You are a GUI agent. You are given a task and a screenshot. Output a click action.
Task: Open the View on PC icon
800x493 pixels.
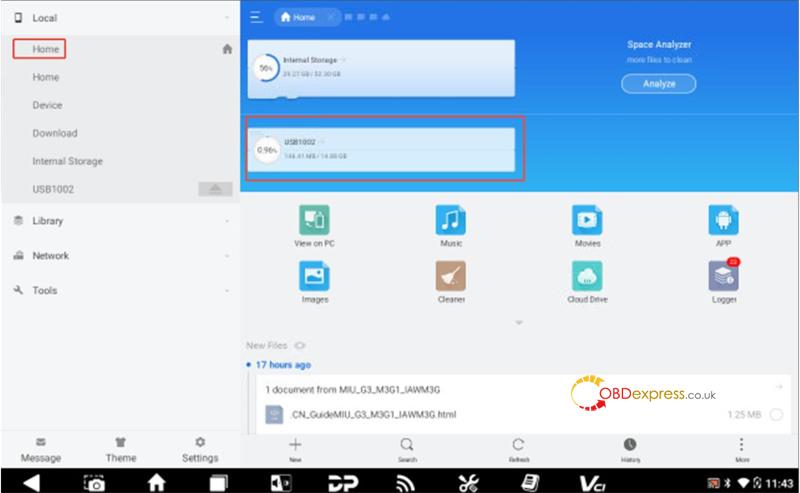click(x=314, y=220)
